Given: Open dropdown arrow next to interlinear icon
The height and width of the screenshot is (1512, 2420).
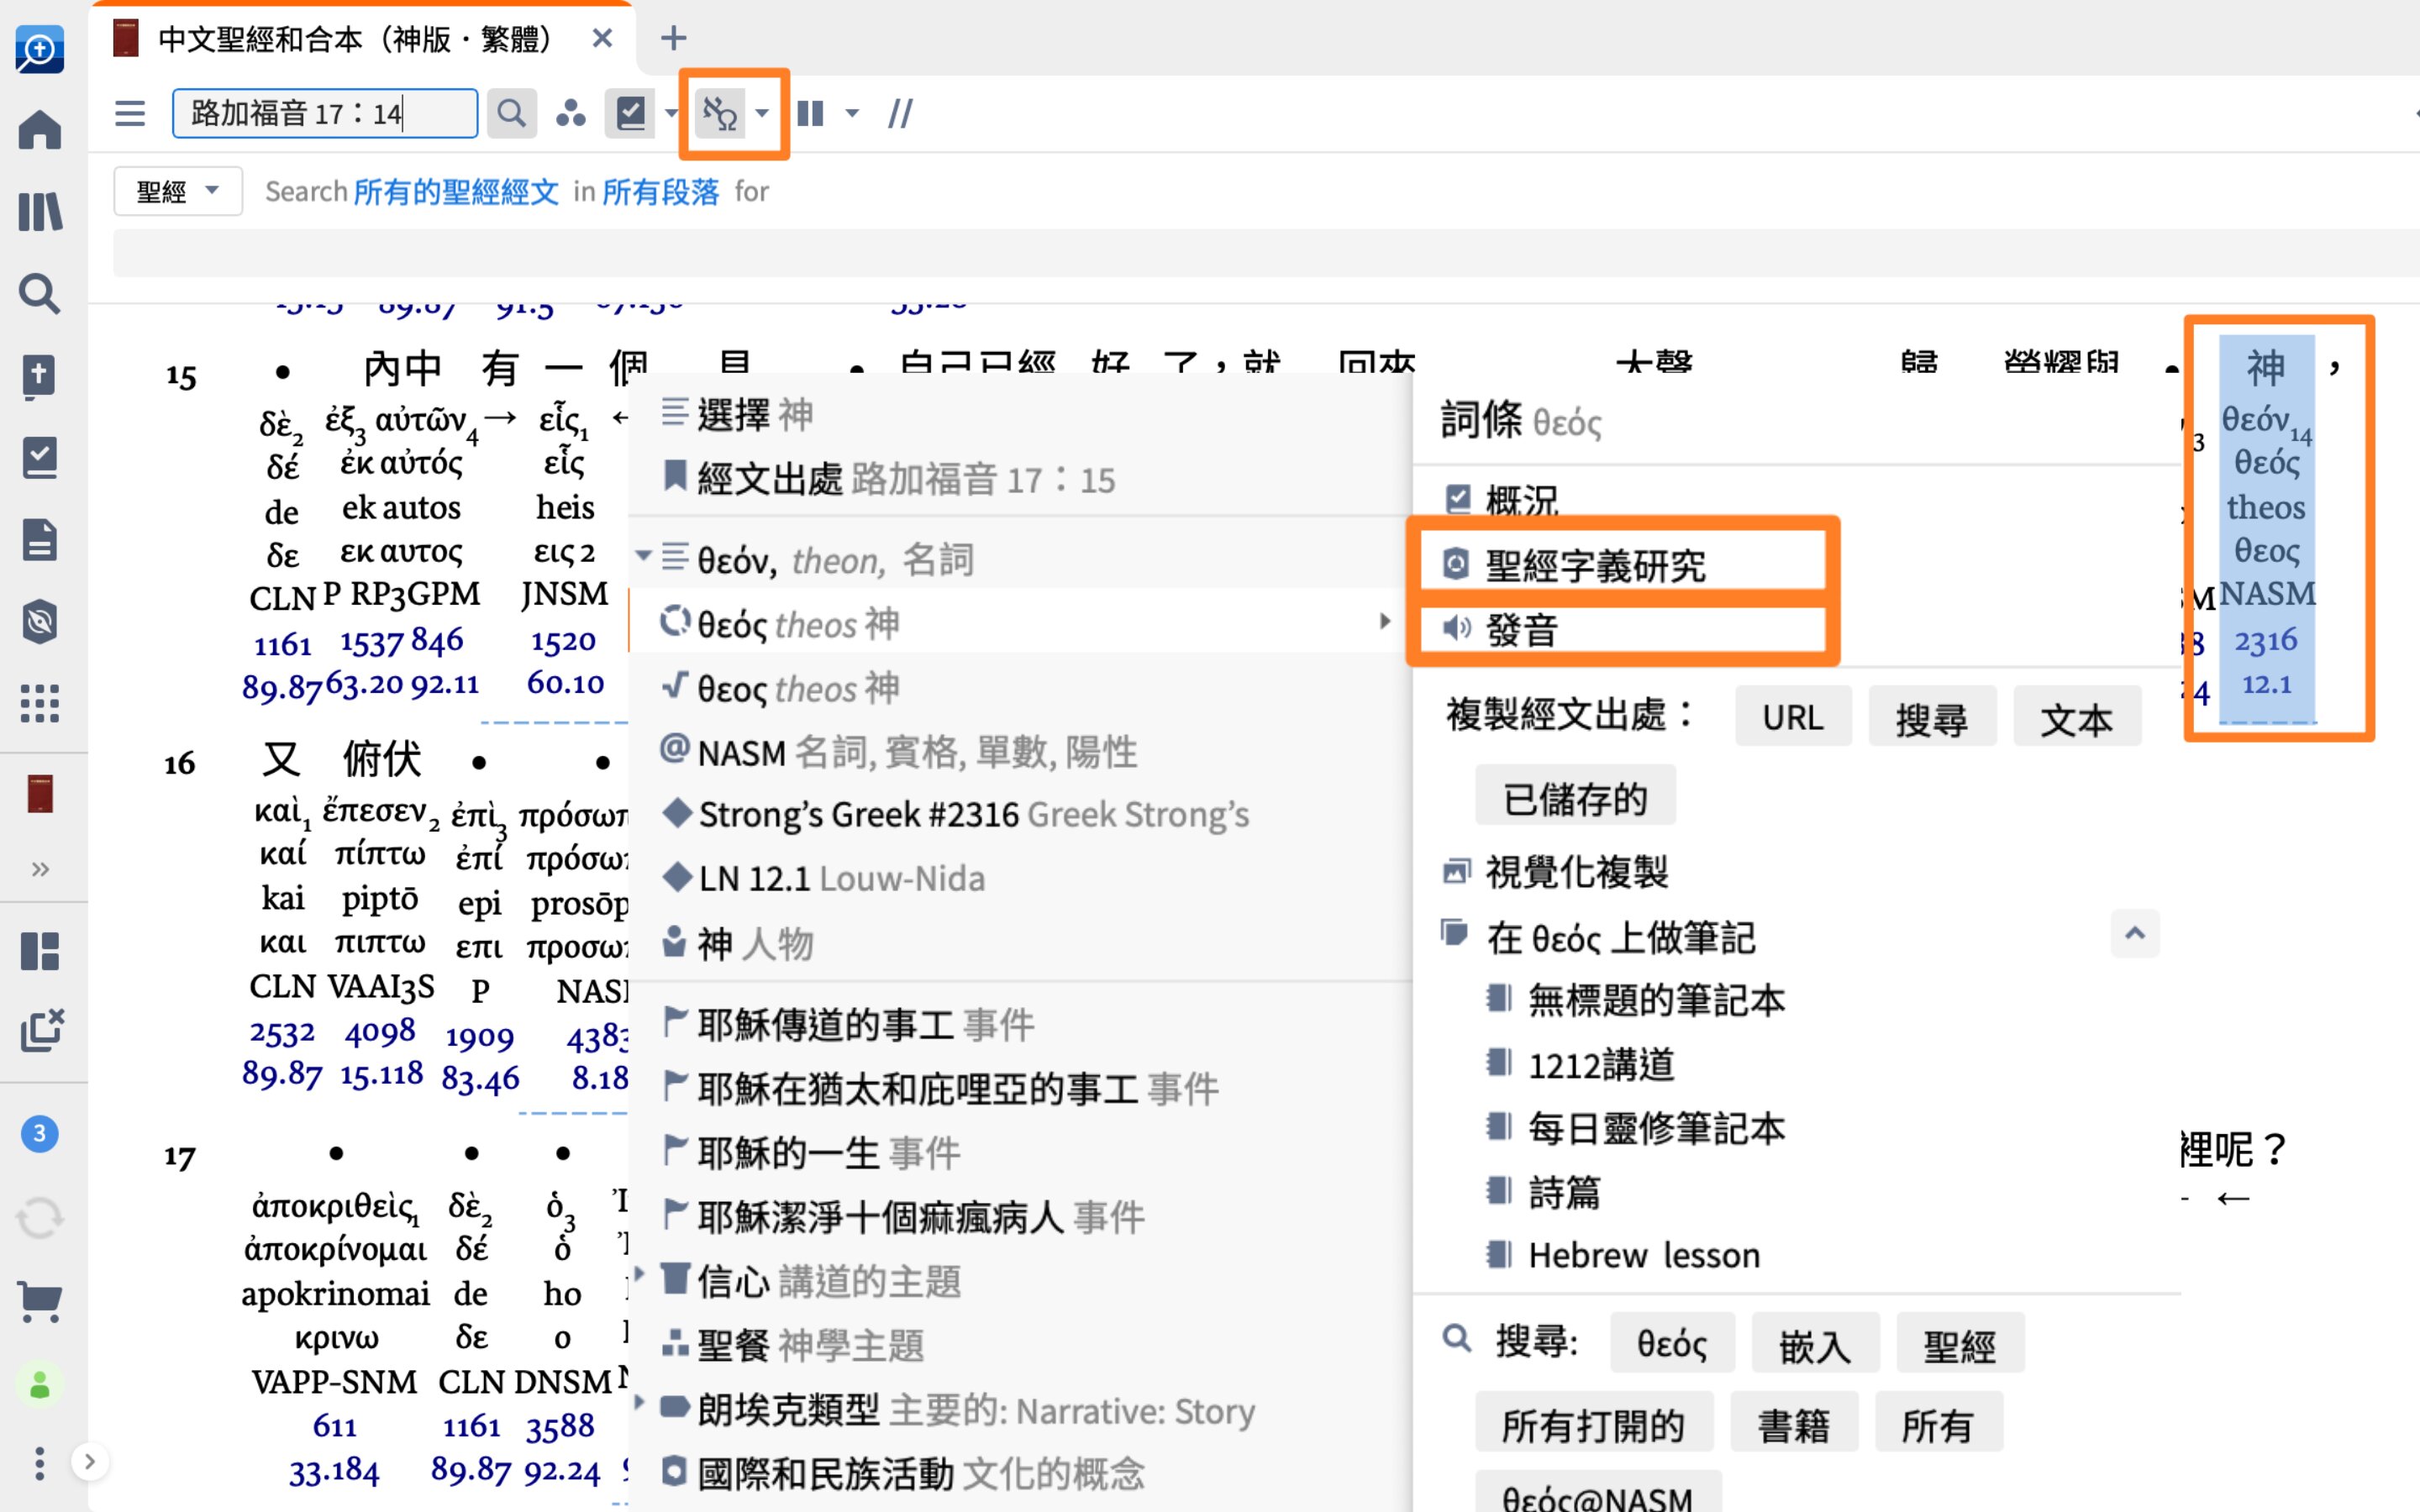Looking at the screenshot, I should click(762, 113).
